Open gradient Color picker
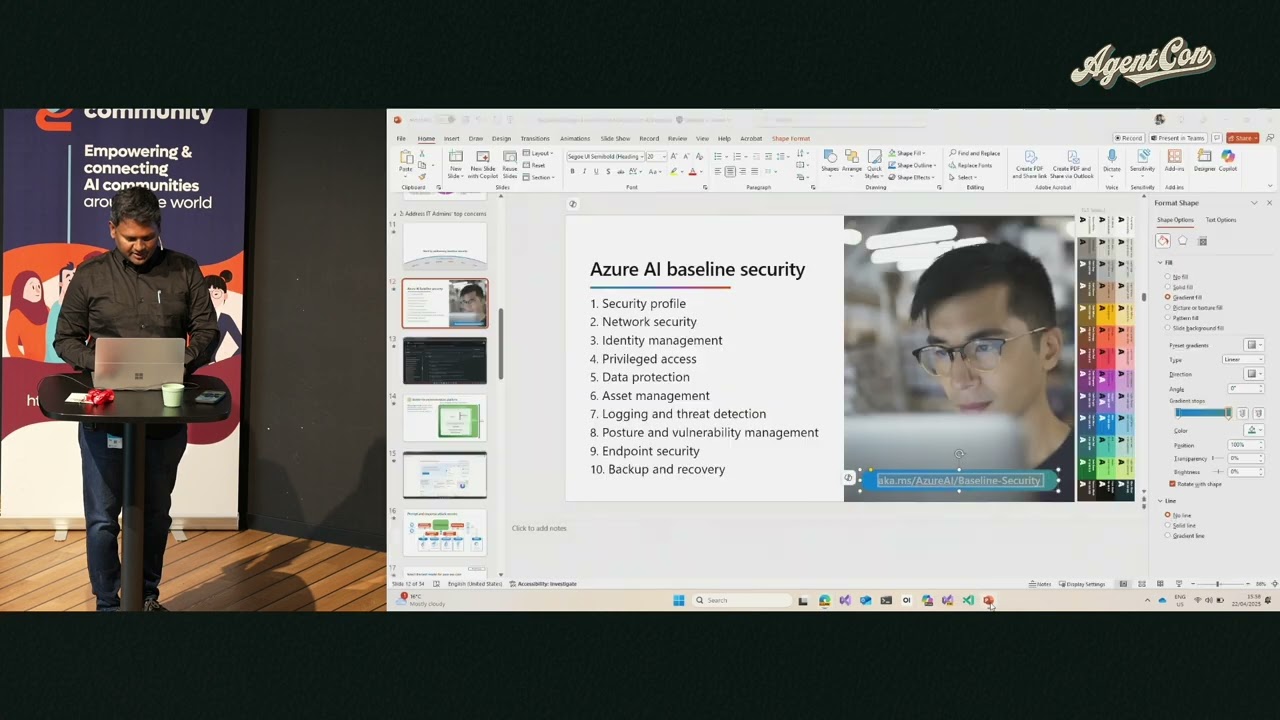 tap(1252, 431)
